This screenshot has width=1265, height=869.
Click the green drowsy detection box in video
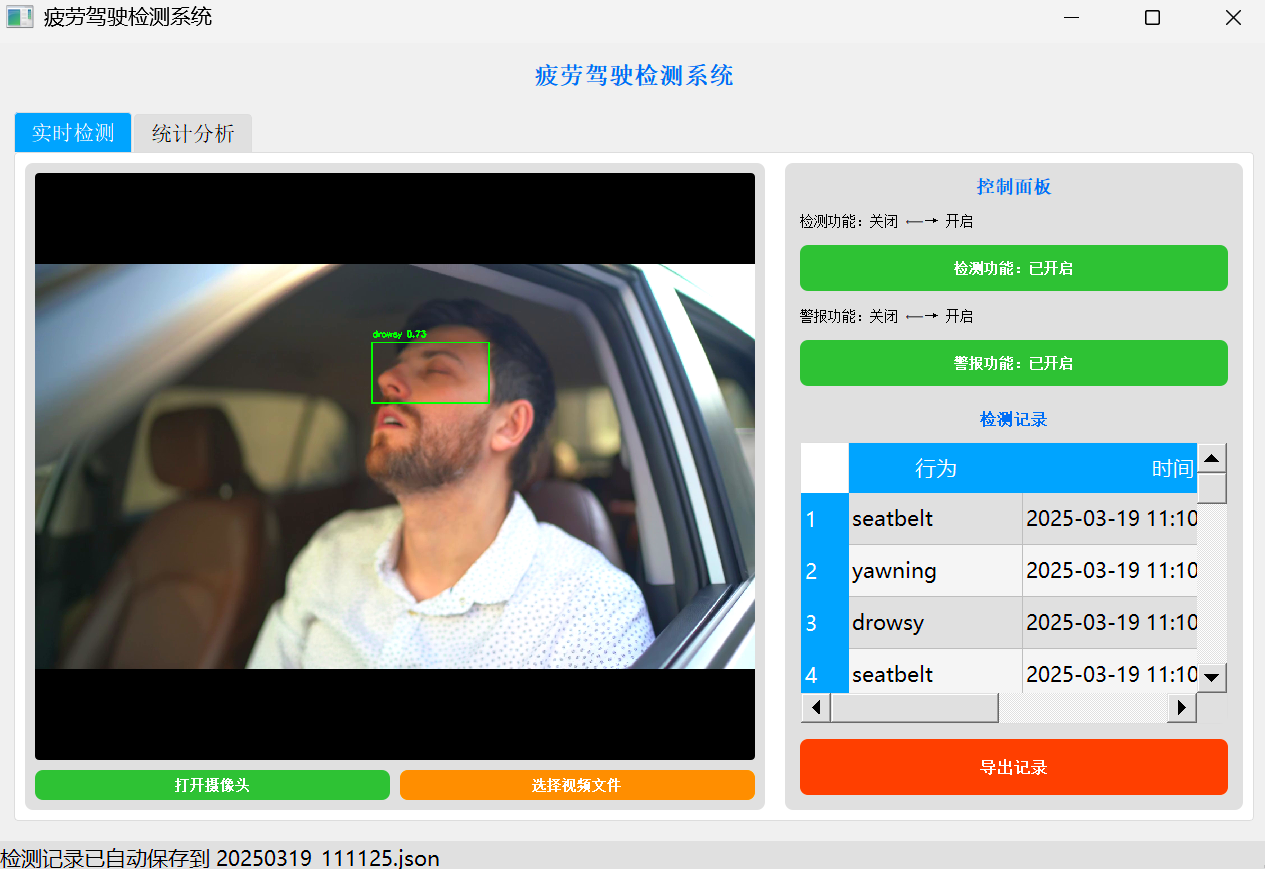(x=430, y=372)
